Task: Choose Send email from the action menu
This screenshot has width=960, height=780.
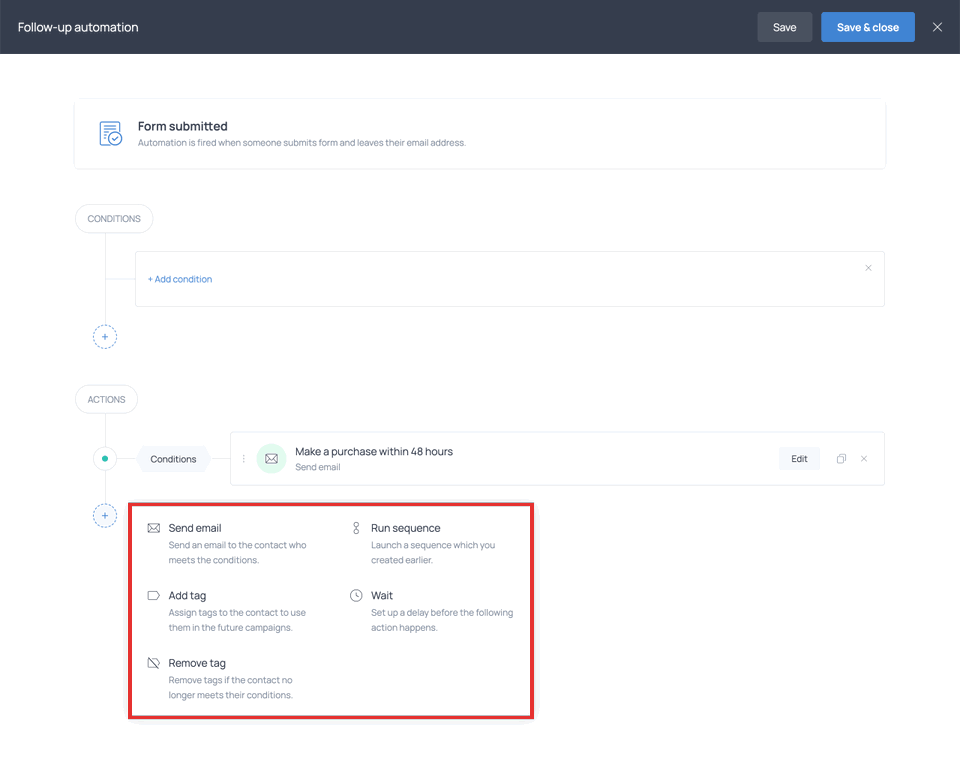Action: [195, 528]
